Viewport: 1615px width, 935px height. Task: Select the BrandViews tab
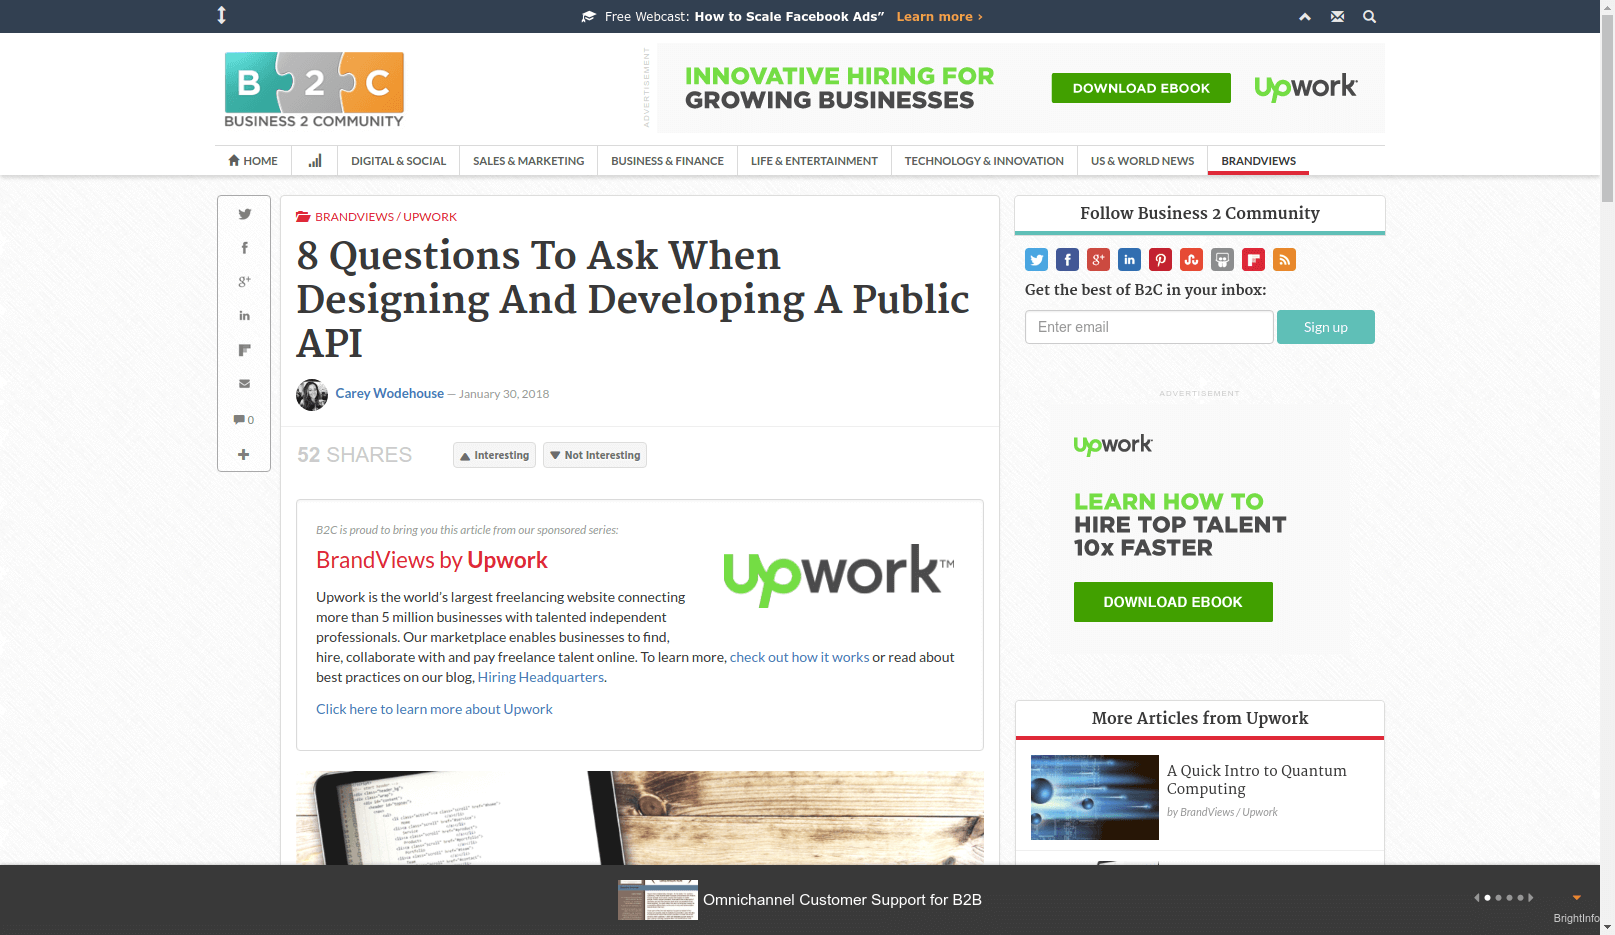(x=1258, y=161)
